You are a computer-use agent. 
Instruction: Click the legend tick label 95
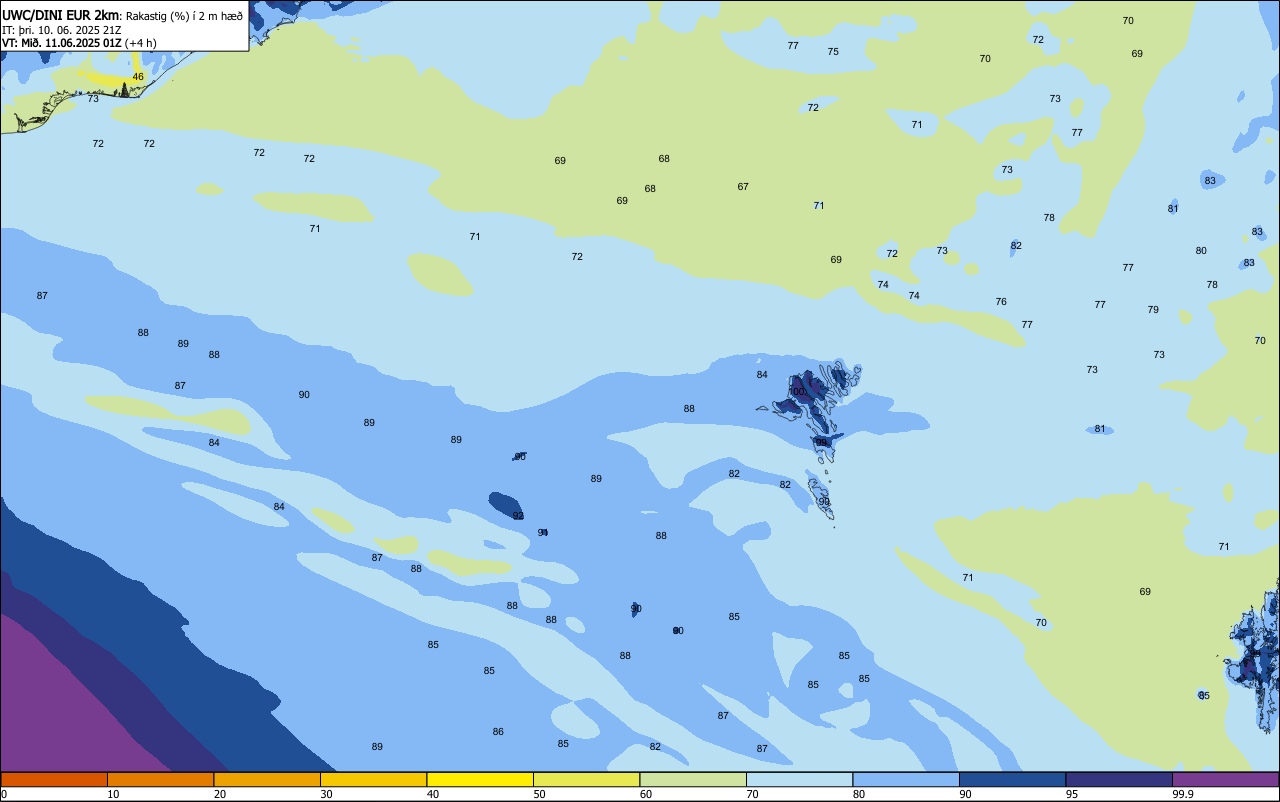coord(1072,794)
